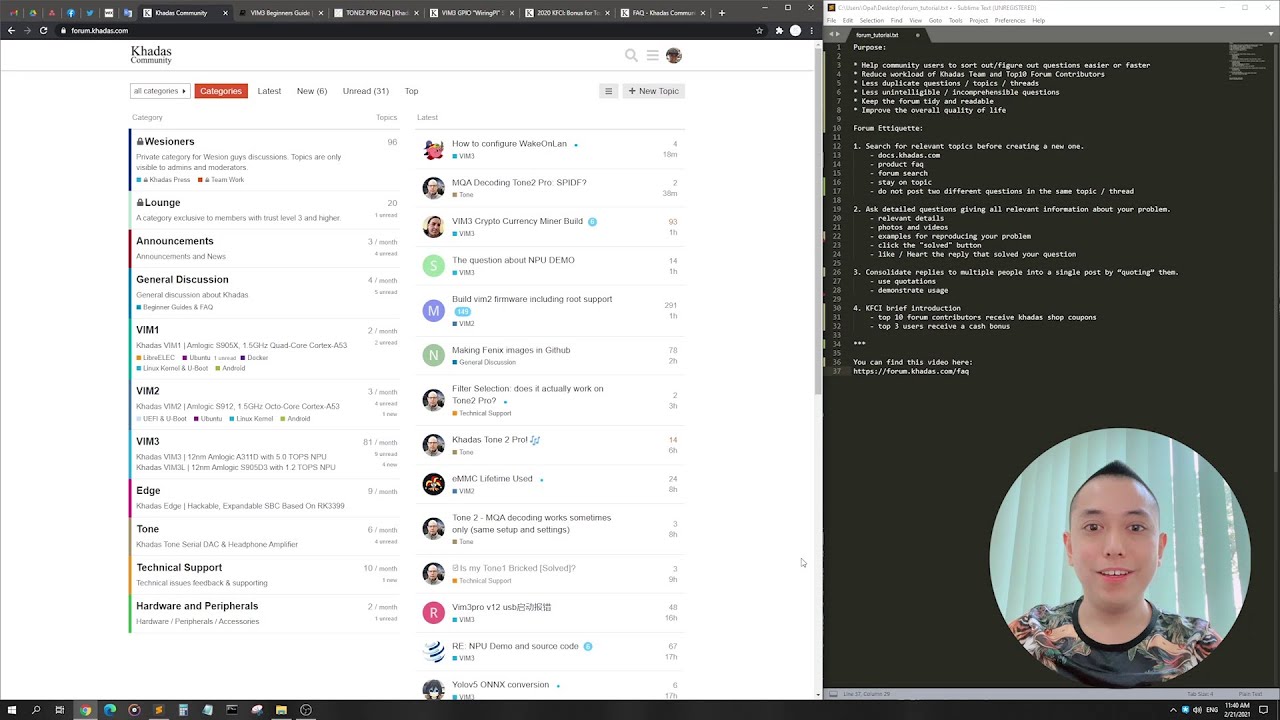
Task: Bookmark this page with the star icon
Action: (760, 30)
